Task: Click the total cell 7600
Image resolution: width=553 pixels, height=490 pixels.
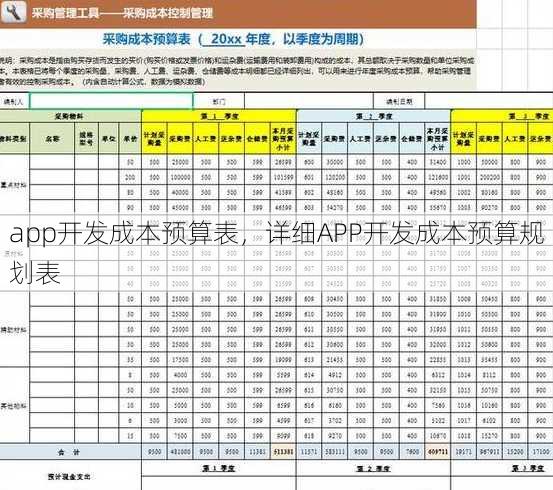Action: 412,452
